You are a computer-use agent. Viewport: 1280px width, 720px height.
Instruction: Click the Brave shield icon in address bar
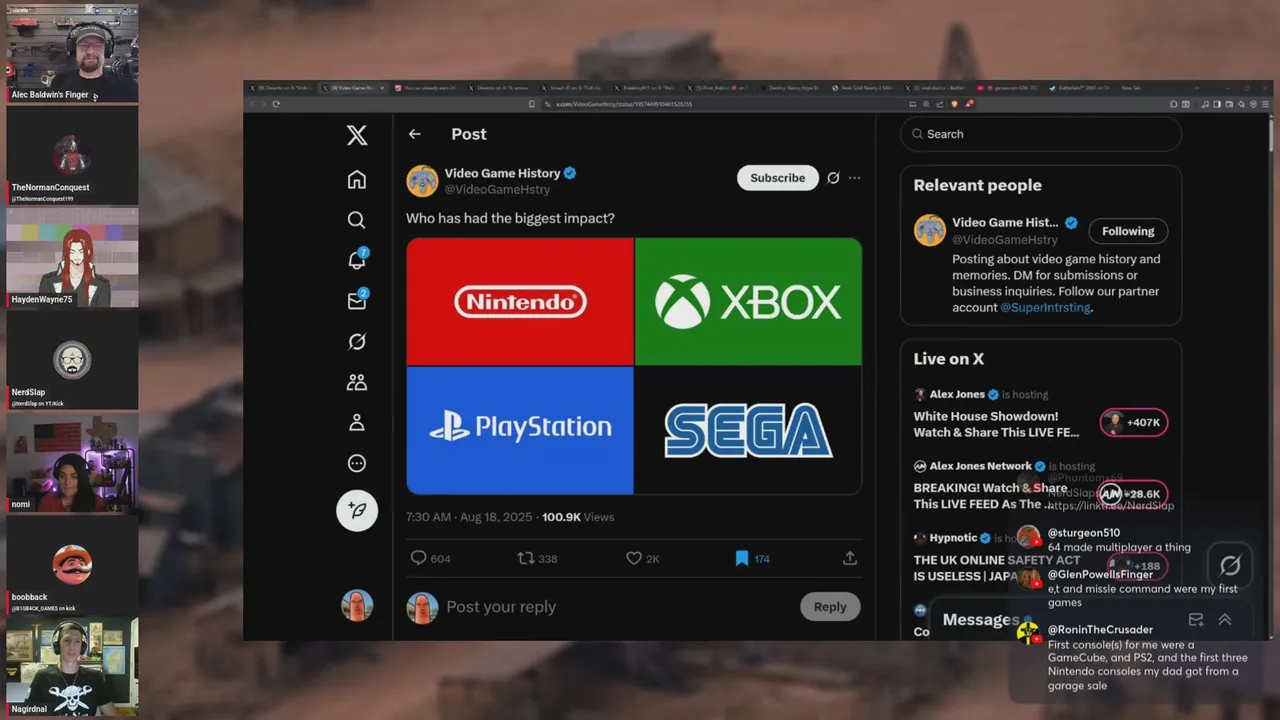(x=954, y=104)
